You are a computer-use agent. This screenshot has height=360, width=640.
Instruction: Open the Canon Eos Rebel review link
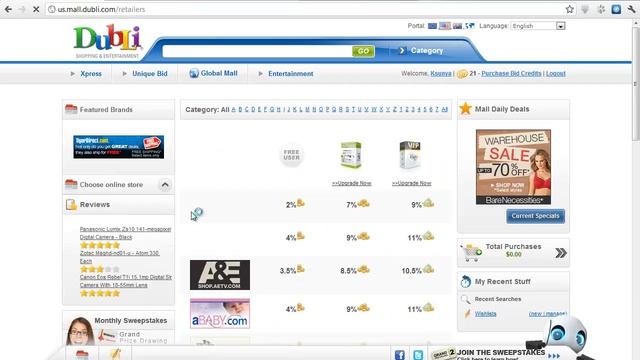[125, 281]
